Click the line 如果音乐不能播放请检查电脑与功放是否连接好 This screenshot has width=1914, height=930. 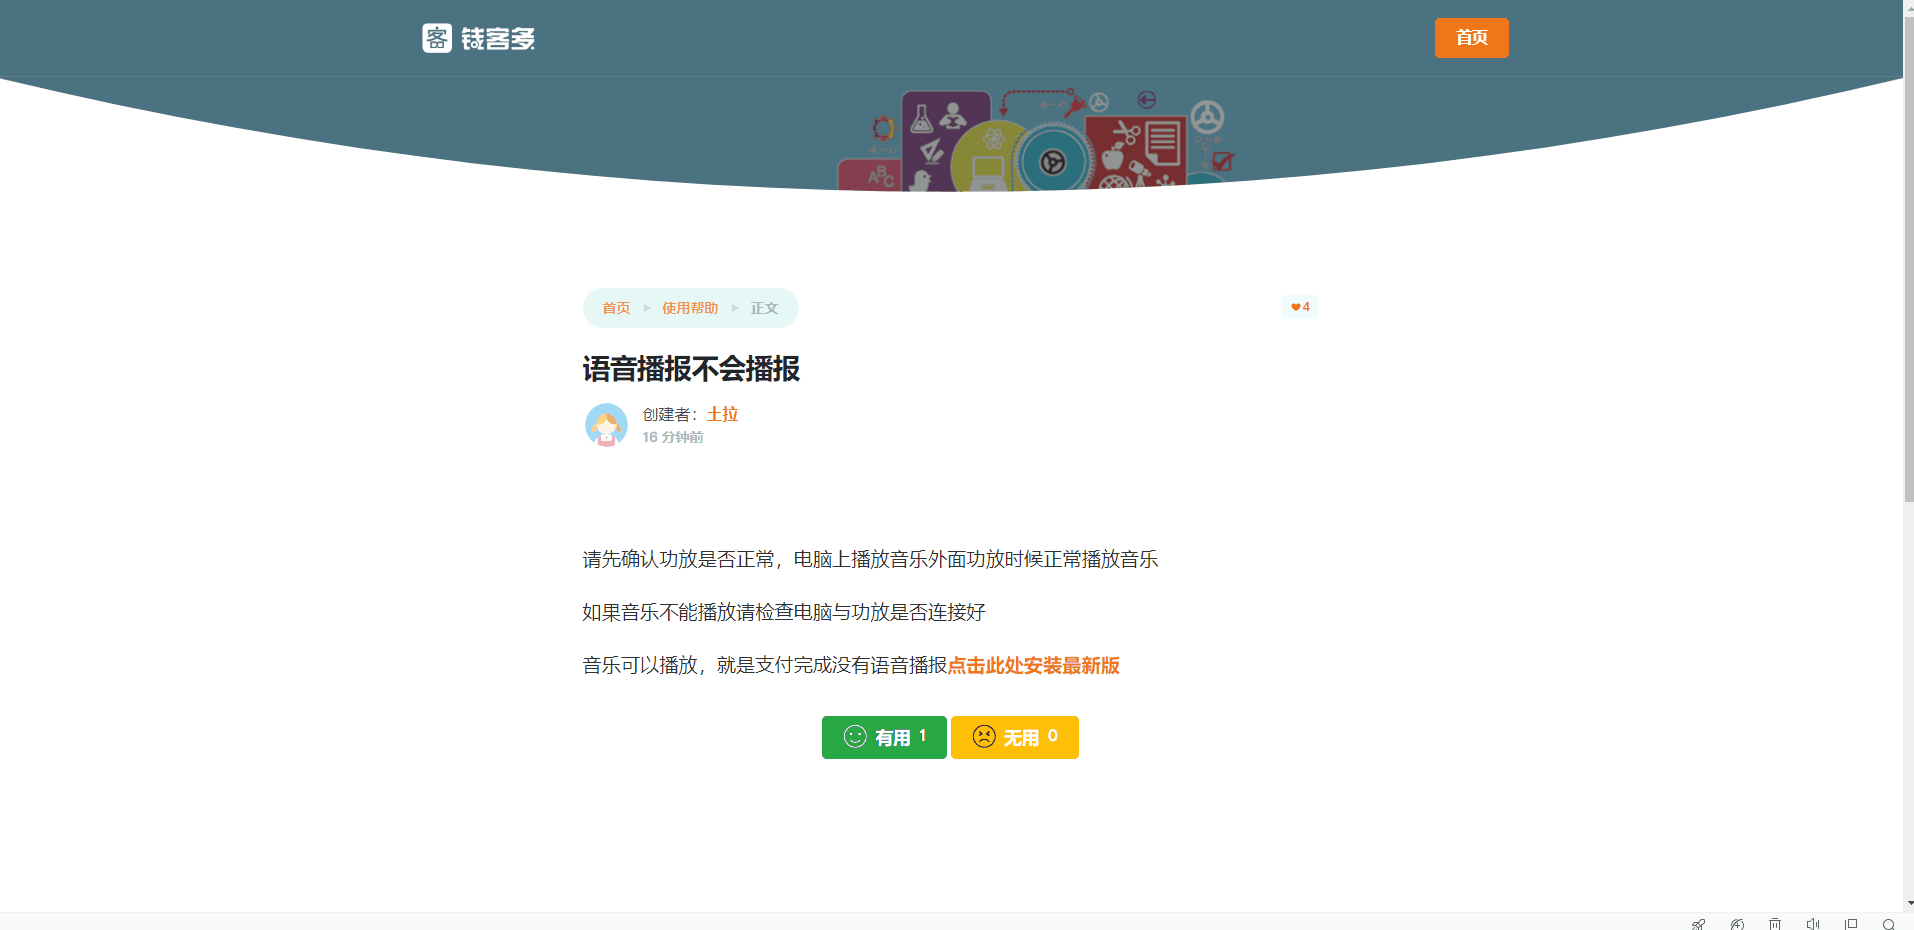784,612
